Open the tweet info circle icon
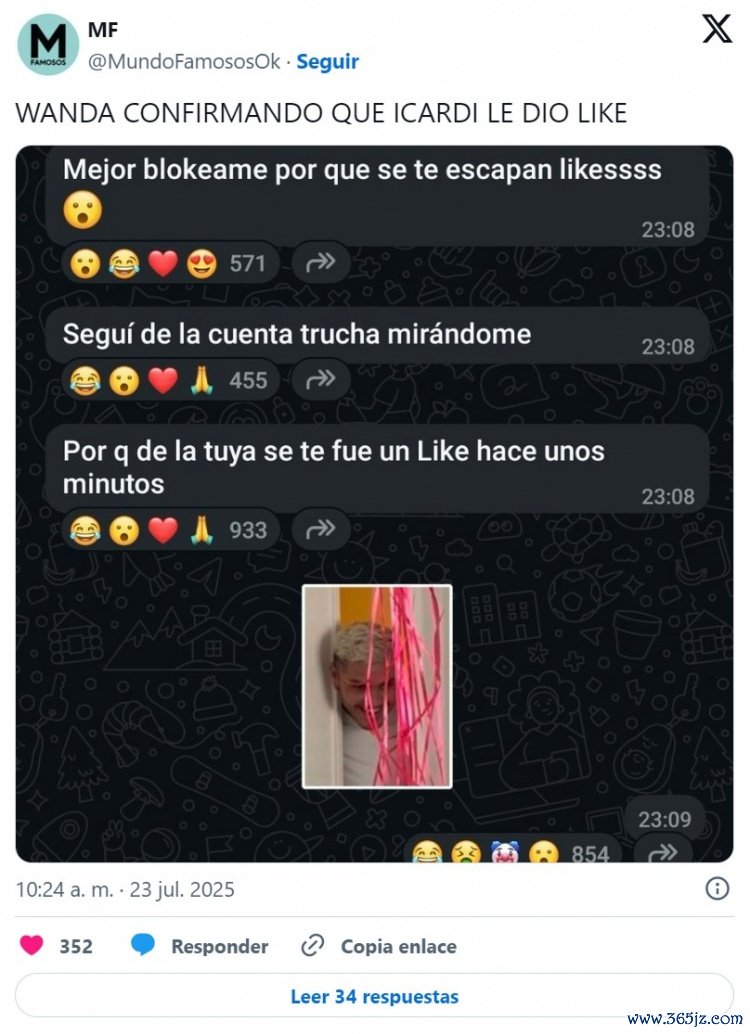The image size is (750, 1034). coord(717,888)
